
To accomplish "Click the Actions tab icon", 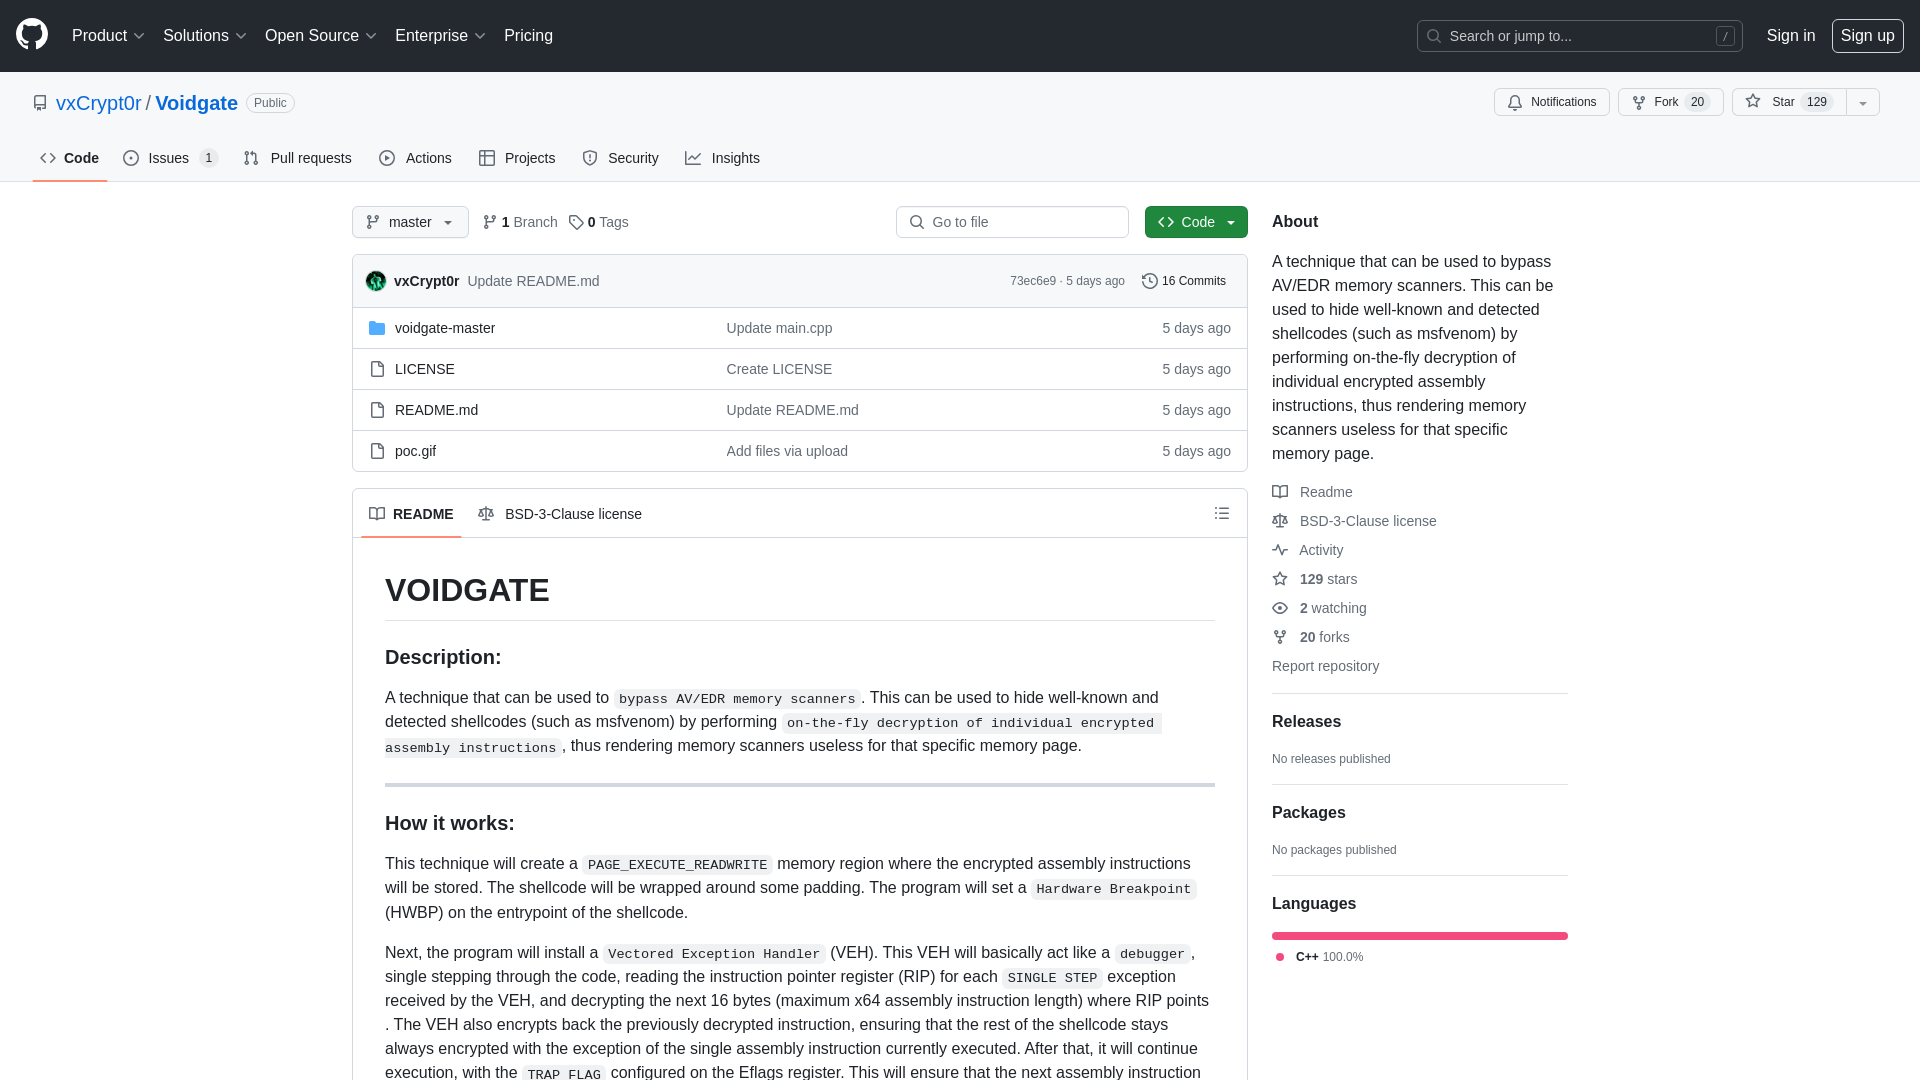I will click(x=386, y=158).
